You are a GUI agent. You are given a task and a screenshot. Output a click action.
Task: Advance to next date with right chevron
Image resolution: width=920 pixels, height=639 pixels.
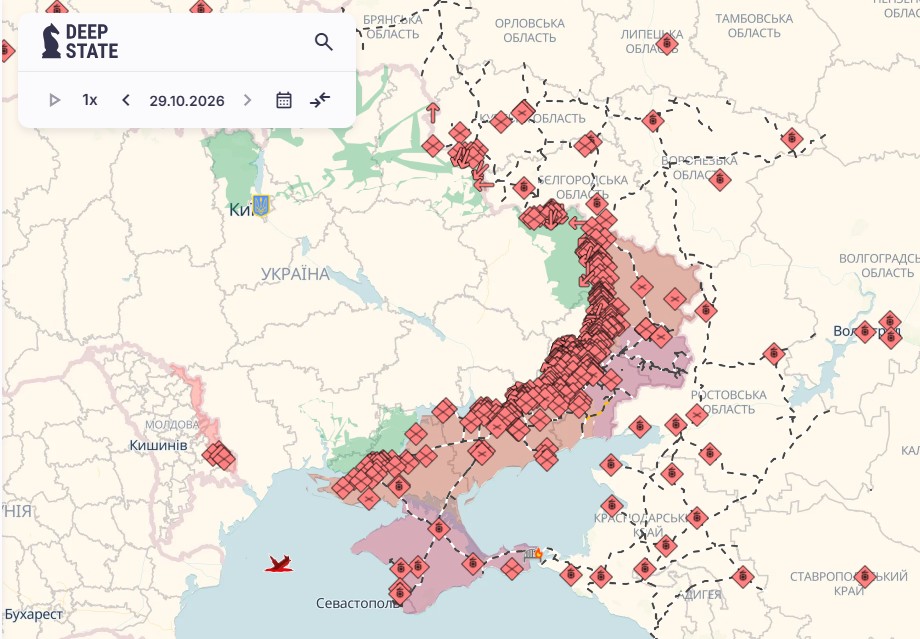click(248, 100)
